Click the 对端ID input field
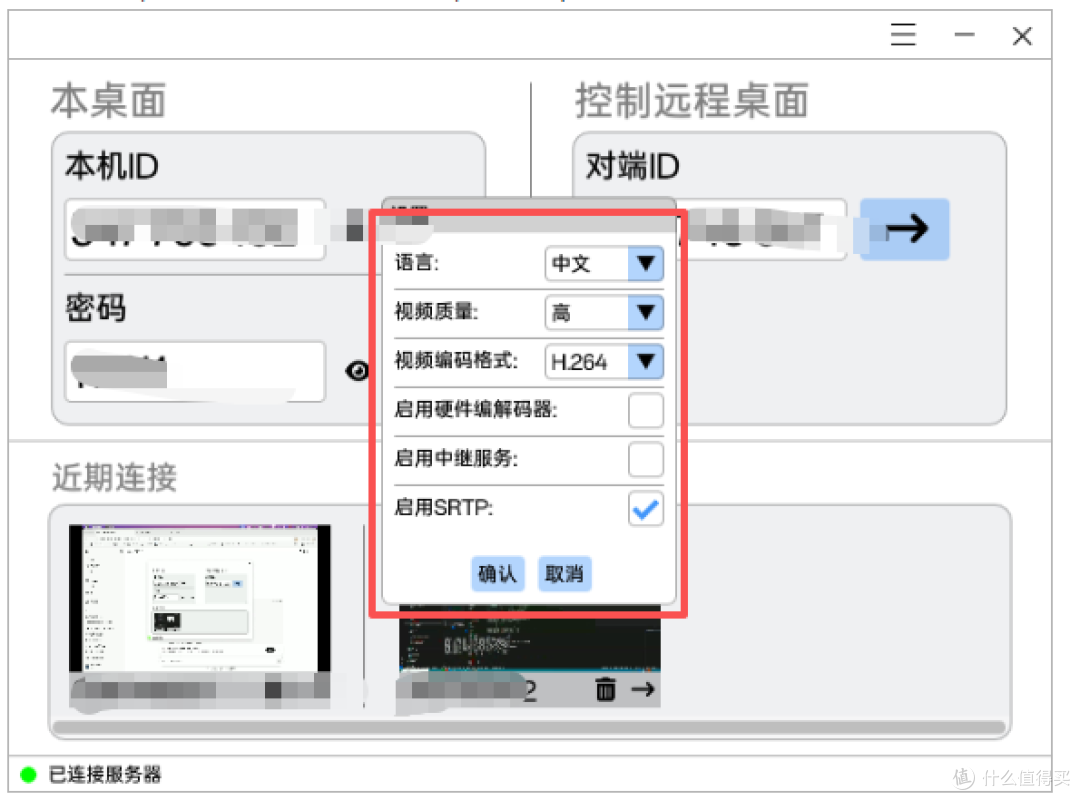The height and width of the screenshot is (800, 1080). 762,229
